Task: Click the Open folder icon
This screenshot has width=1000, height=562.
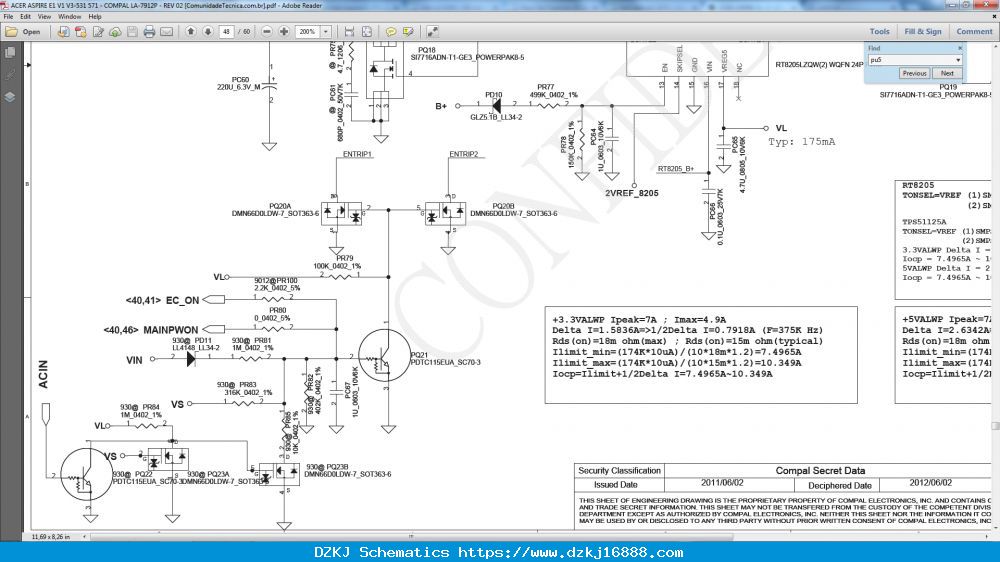Action: [11, 31]
